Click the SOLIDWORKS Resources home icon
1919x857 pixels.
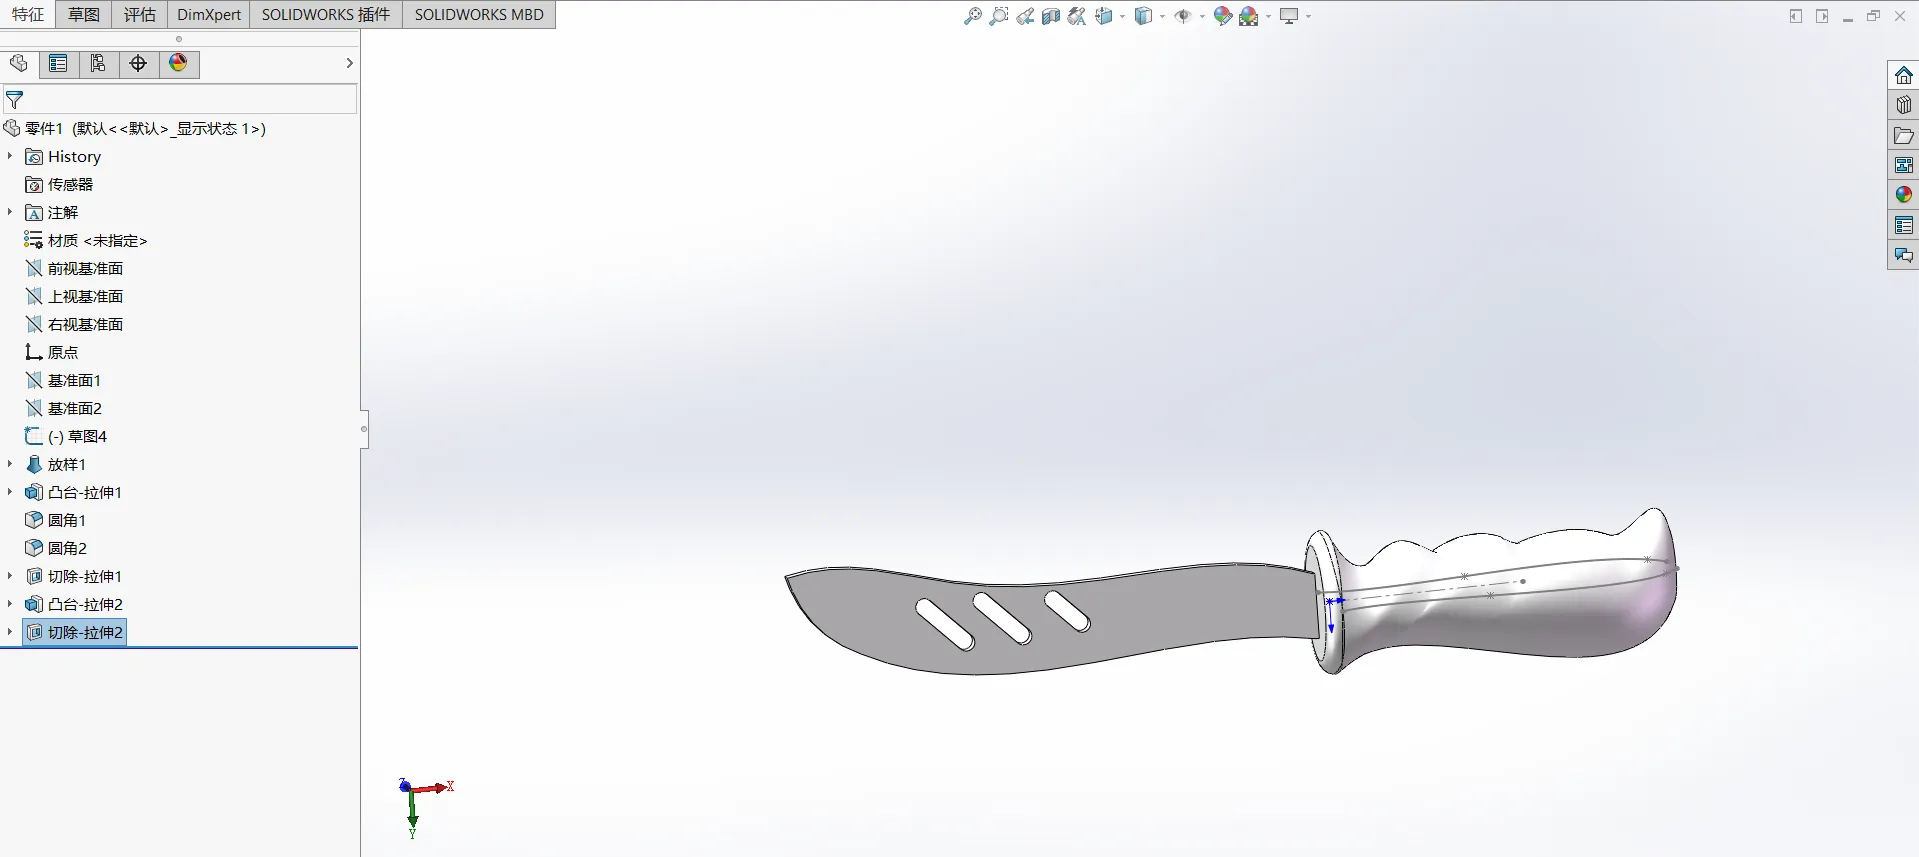coord(1903,75)
